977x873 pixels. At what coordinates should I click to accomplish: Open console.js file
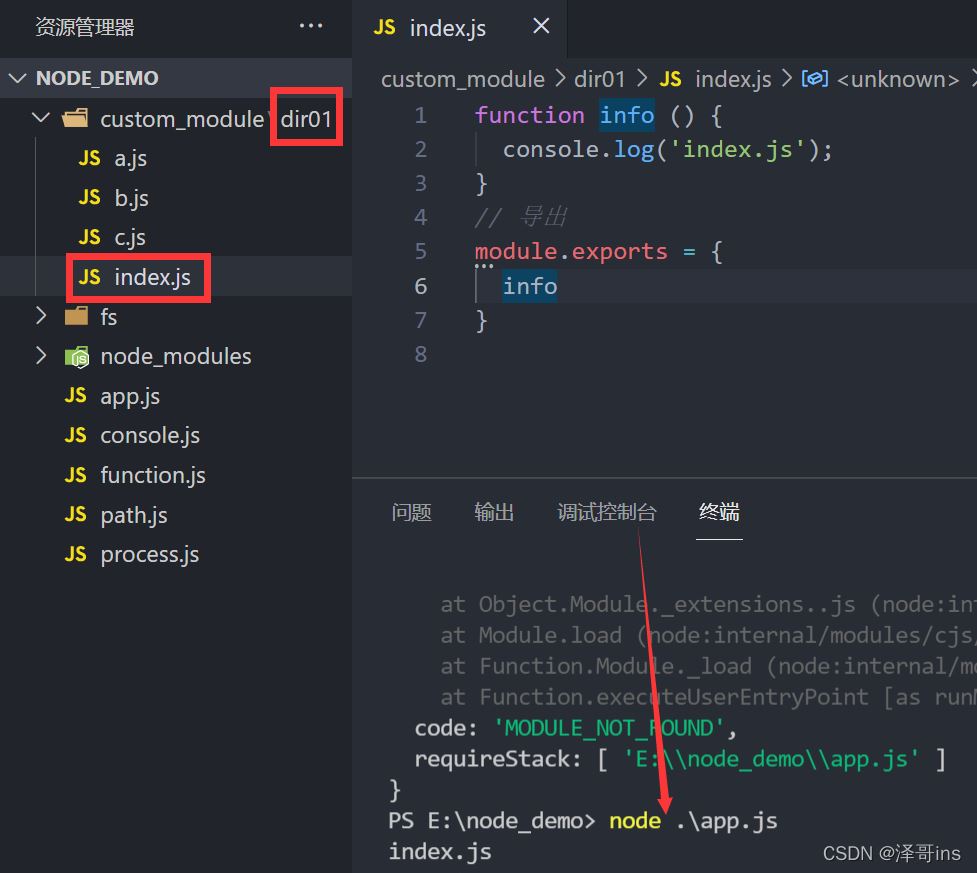point(150,436)
